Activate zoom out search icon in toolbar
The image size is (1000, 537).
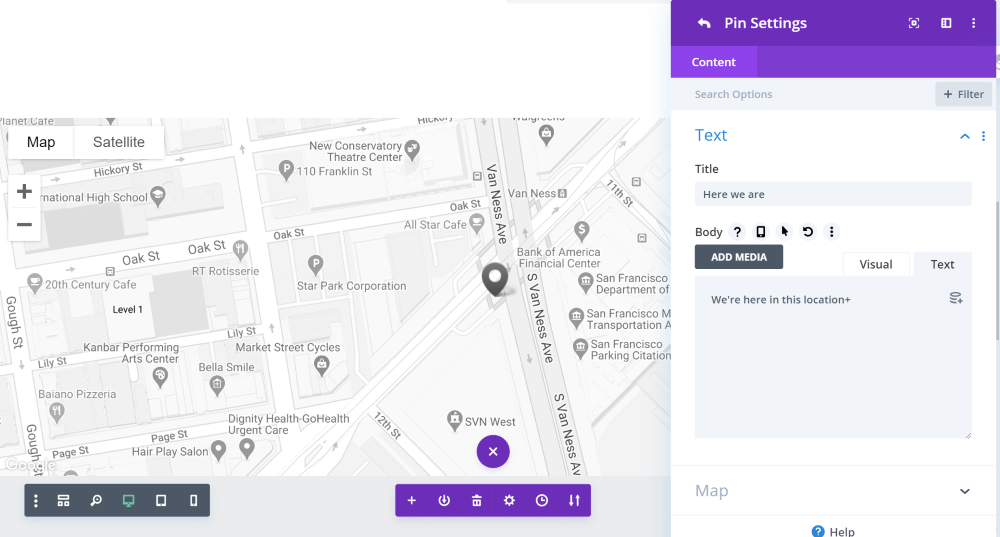point(96,501)
